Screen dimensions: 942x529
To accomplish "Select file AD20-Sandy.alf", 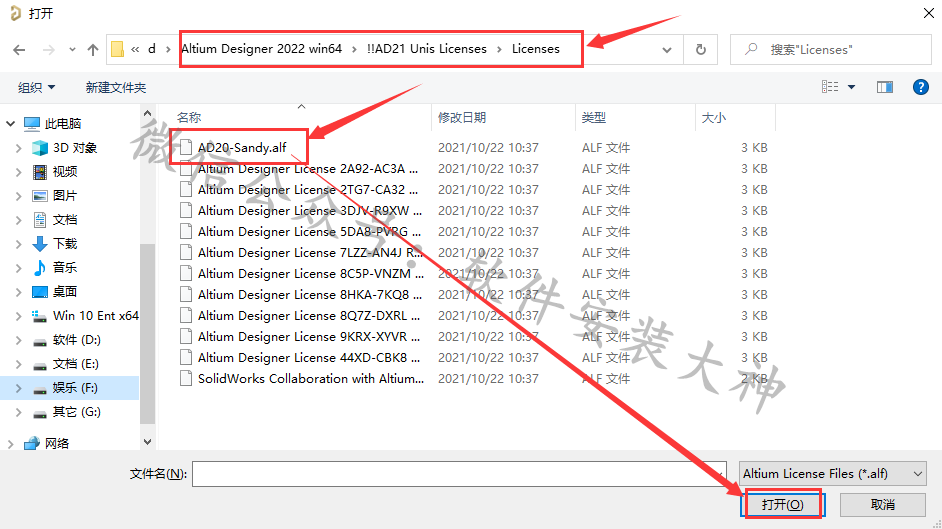I will (242, 148).
